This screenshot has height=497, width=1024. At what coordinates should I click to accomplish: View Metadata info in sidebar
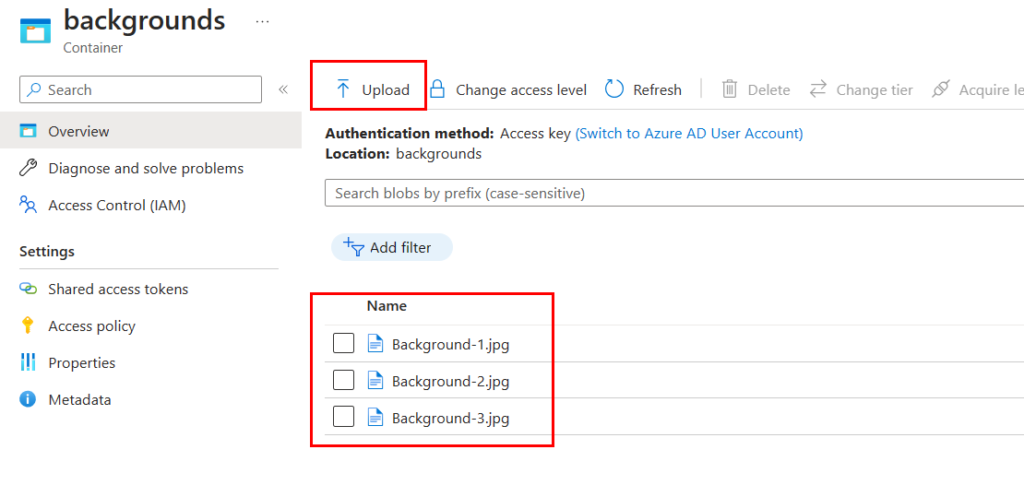79,400
